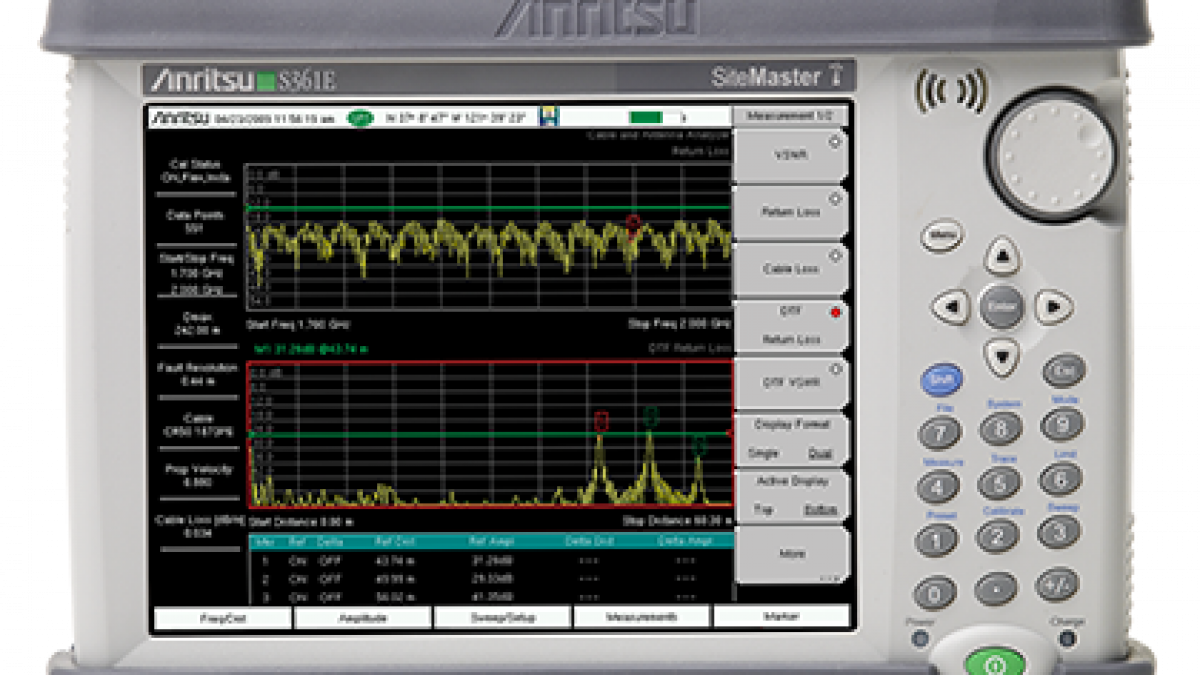Select the middle green marker on DTF trace
This screenshot has width=1200, height=675.
pos(651,415)
